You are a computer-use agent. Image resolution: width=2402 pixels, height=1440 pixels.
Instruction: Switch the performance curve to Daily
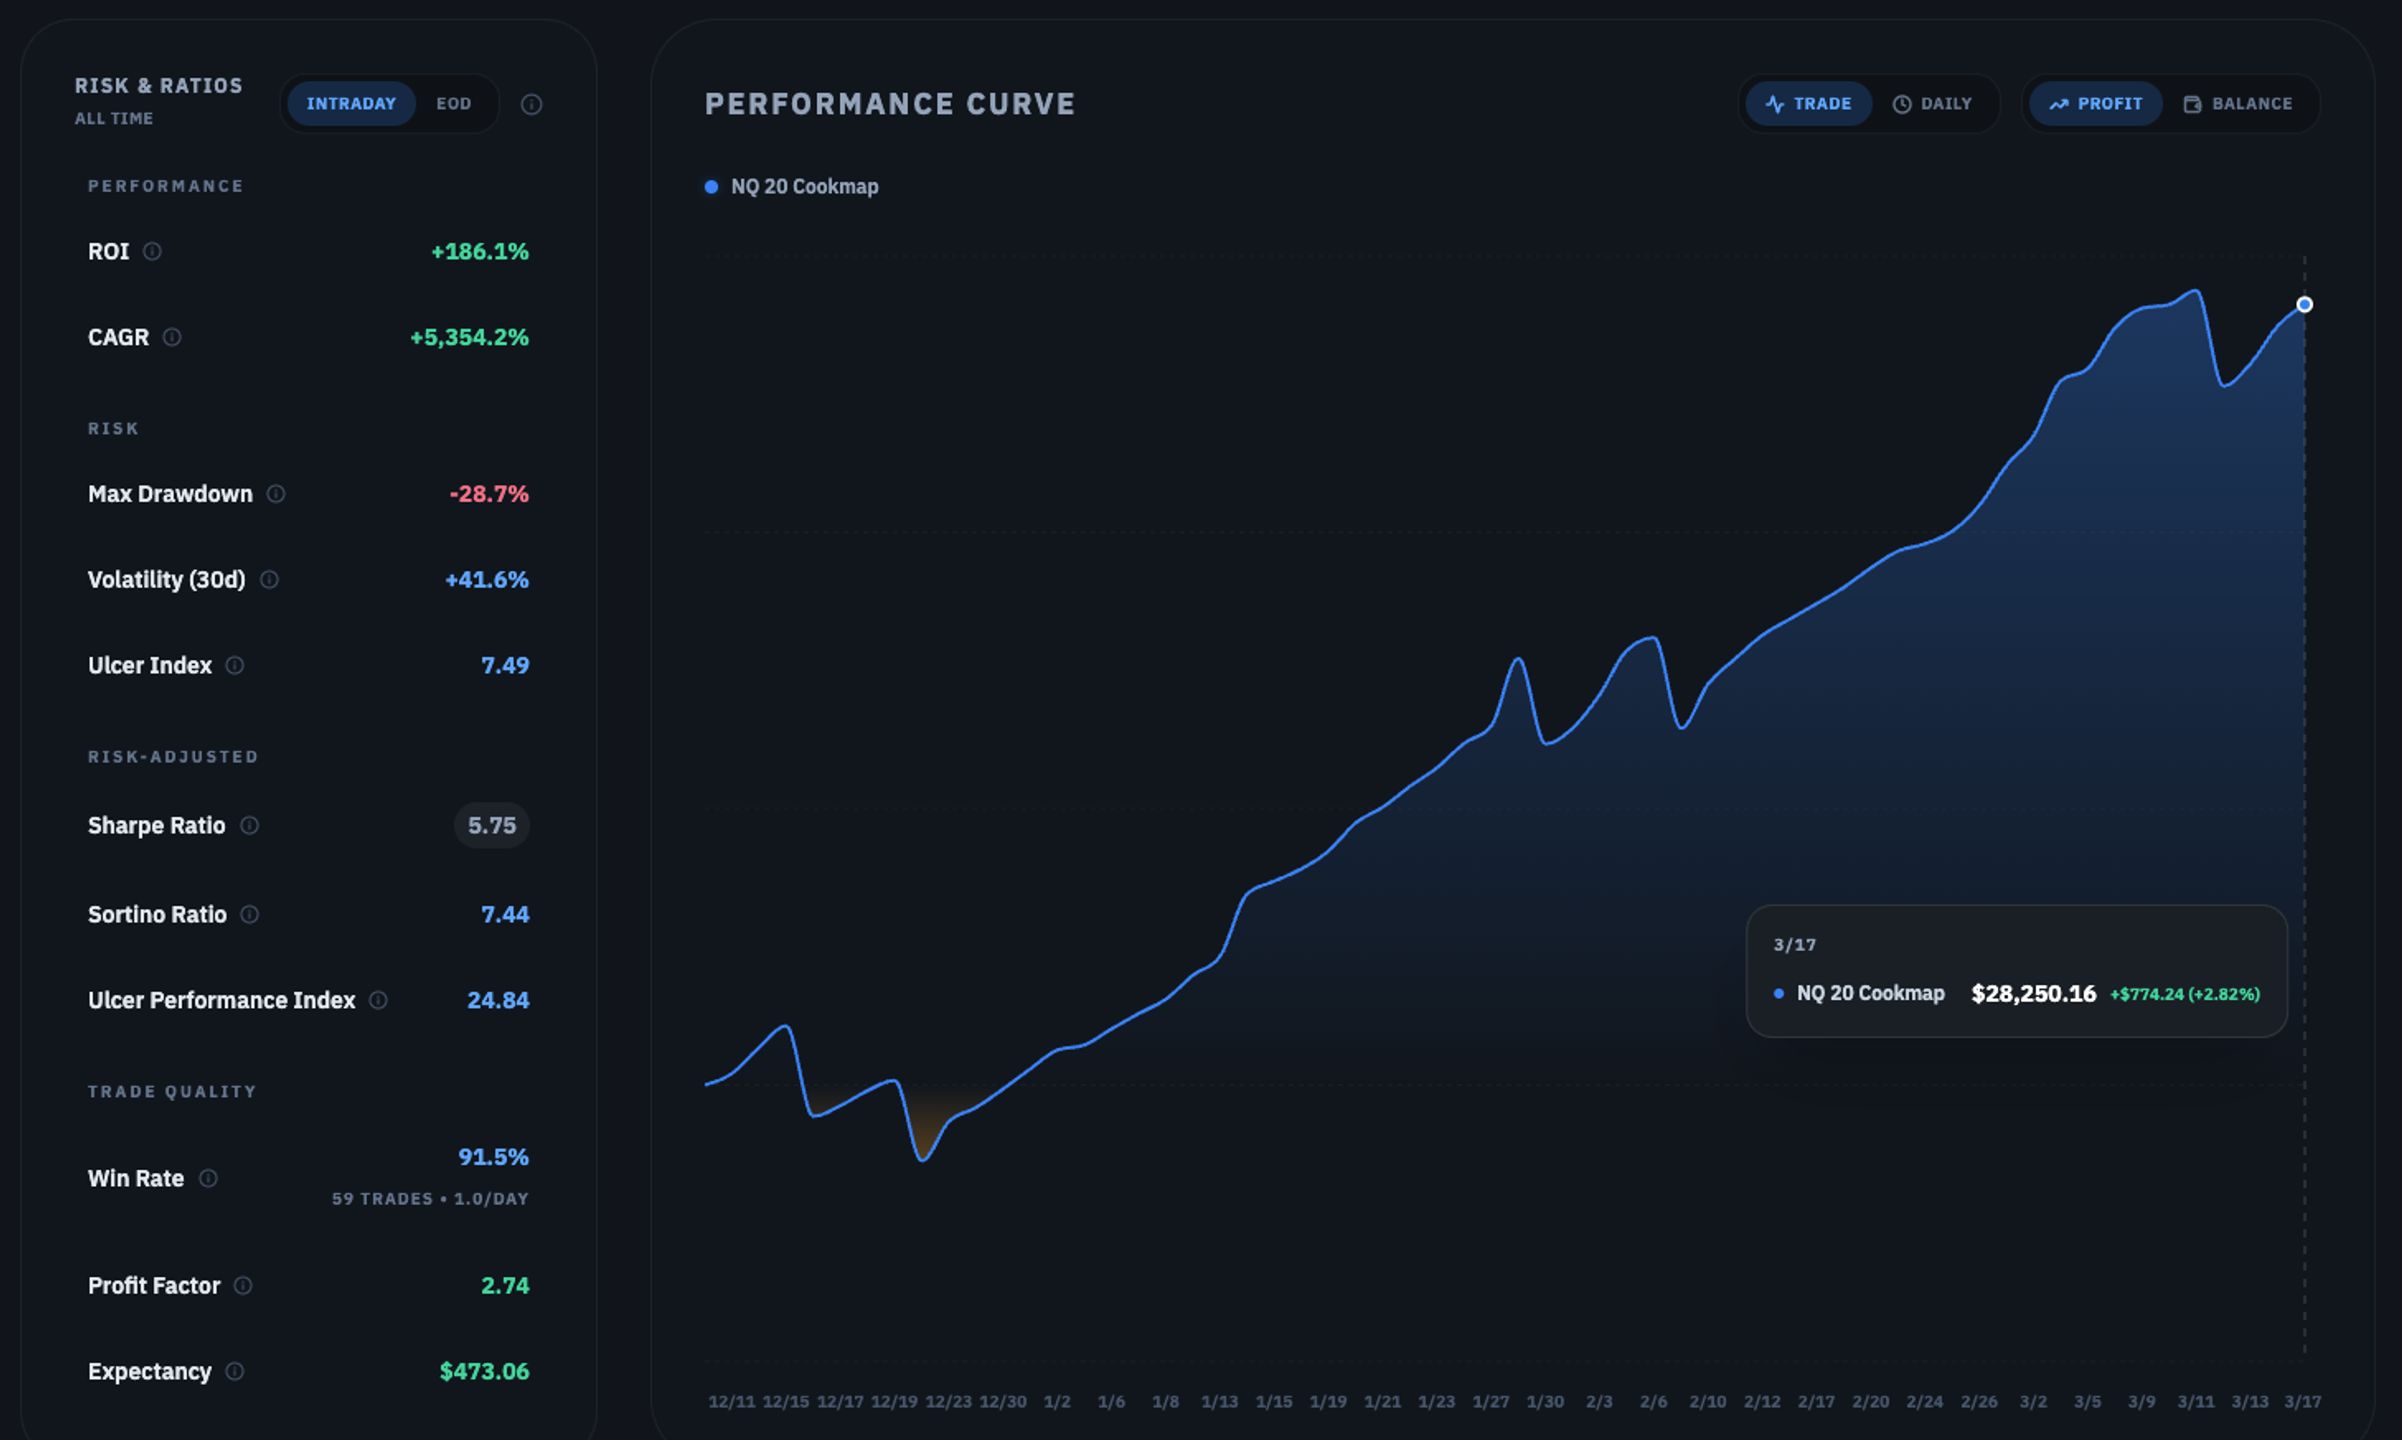pos(1932,104)
